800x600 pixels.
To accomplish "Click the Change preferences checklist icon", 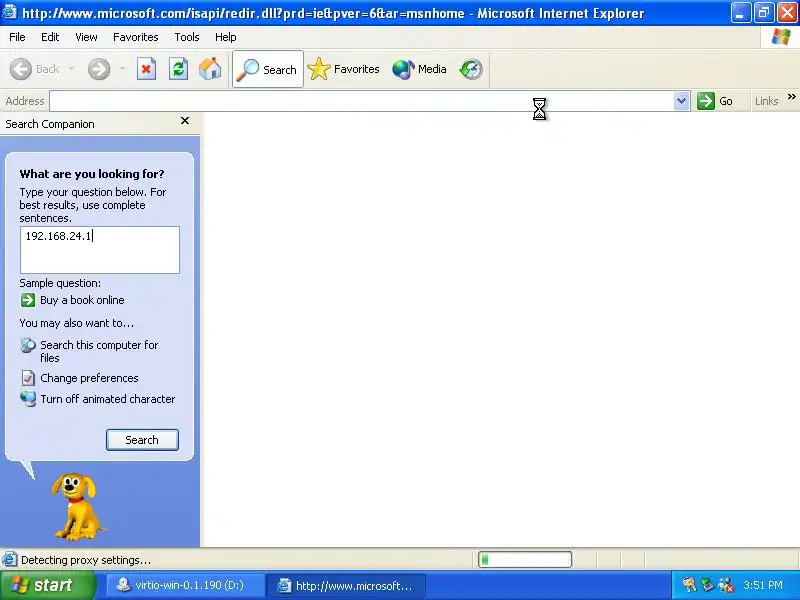I will tap(28, 378).
